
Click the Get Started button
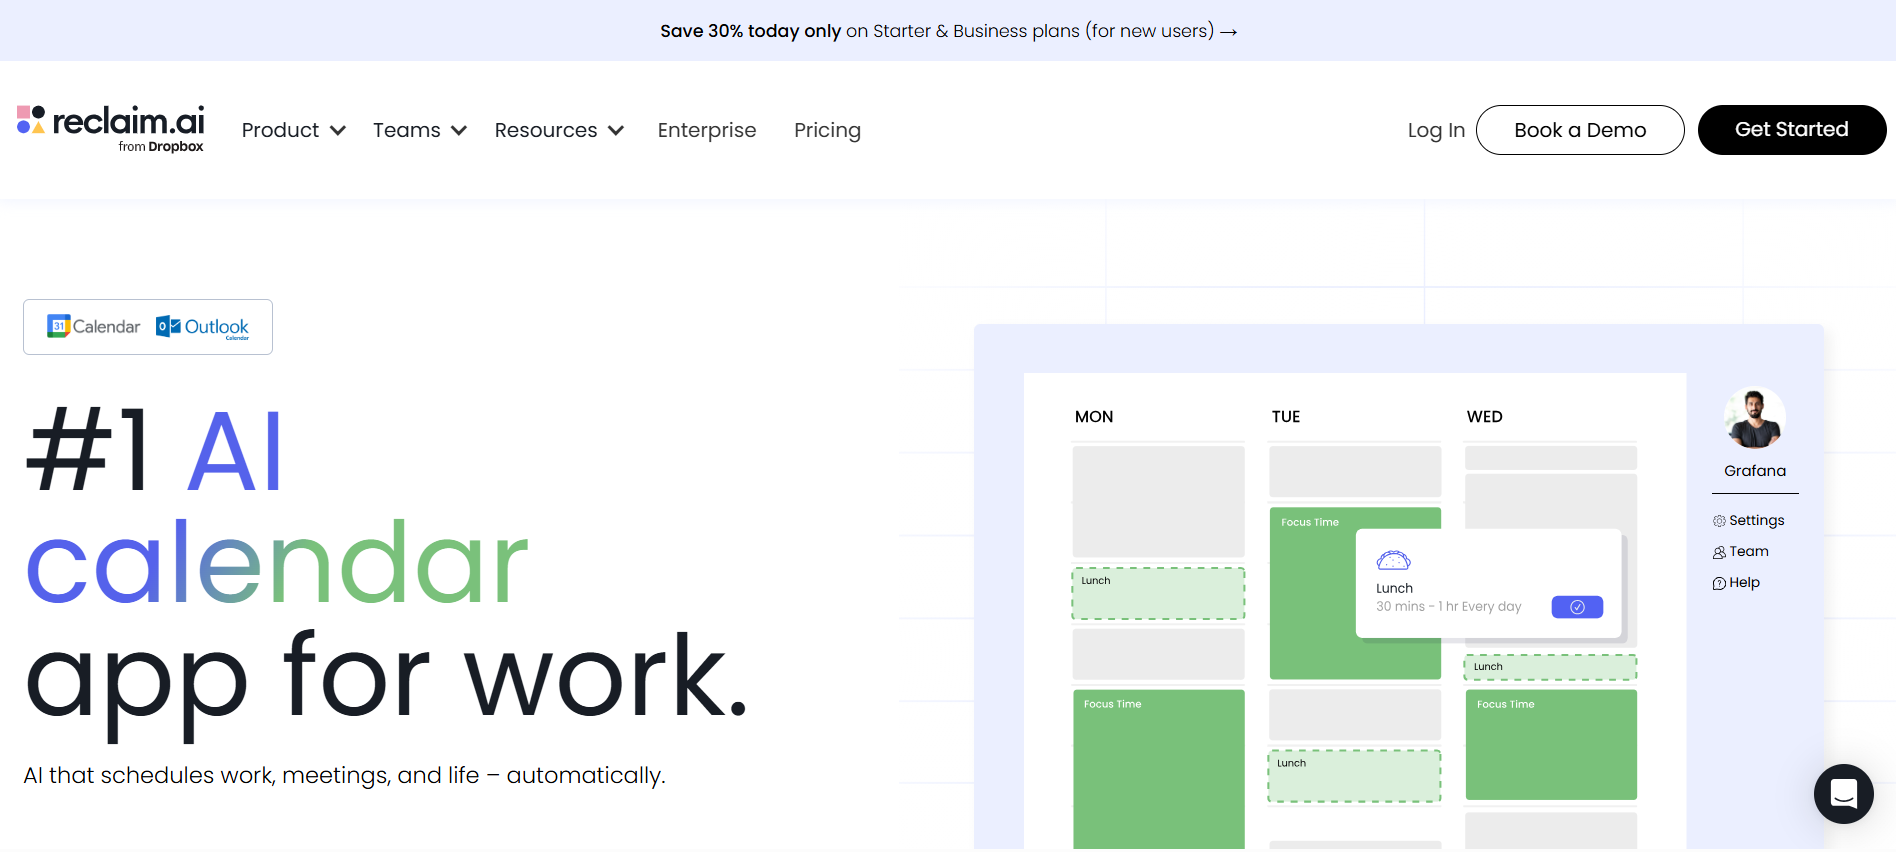1791,130
